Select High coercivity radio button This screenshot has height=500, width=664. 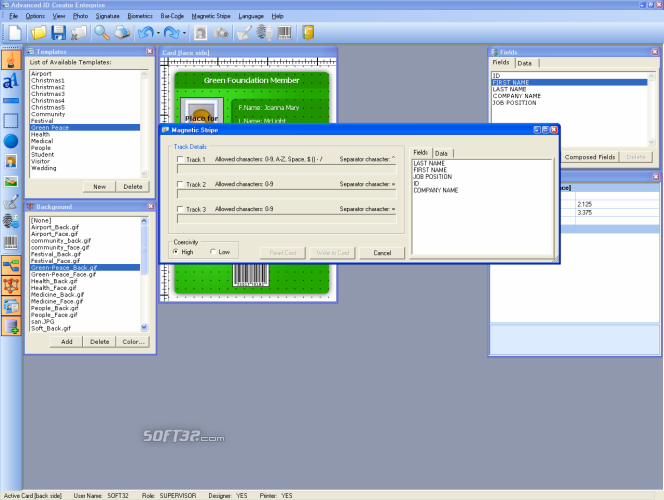pos(176,252)
